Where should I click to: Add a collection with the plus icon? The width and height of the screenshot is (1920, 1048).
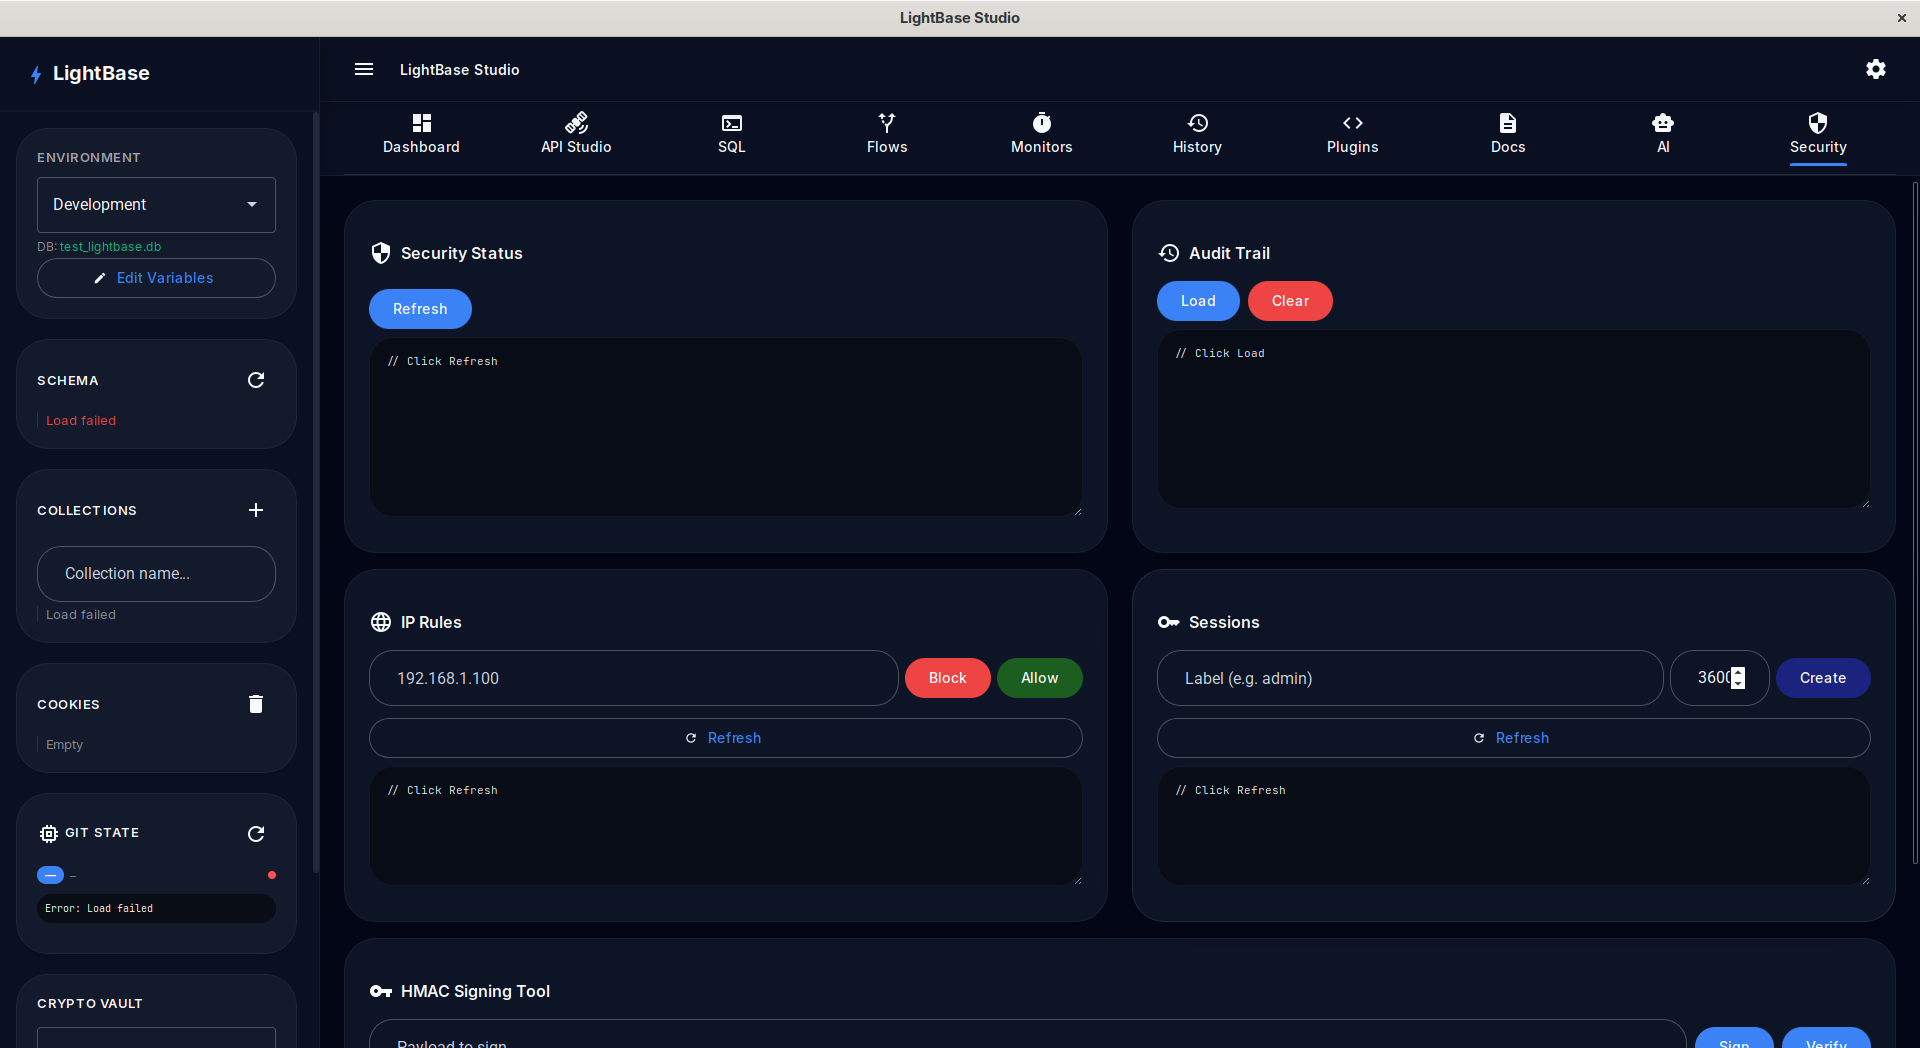pyautogui.click(x=256, y=510)
